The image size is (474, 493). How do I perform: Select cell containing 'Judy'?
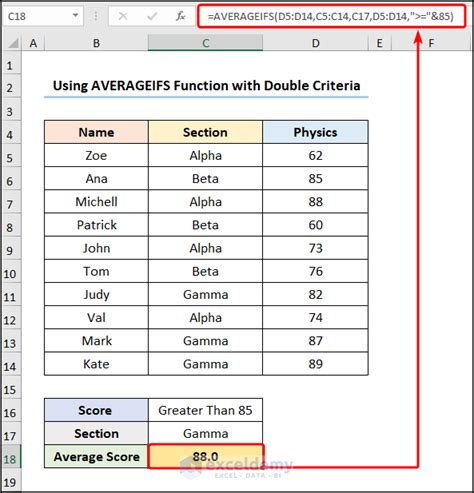[96, 294]
